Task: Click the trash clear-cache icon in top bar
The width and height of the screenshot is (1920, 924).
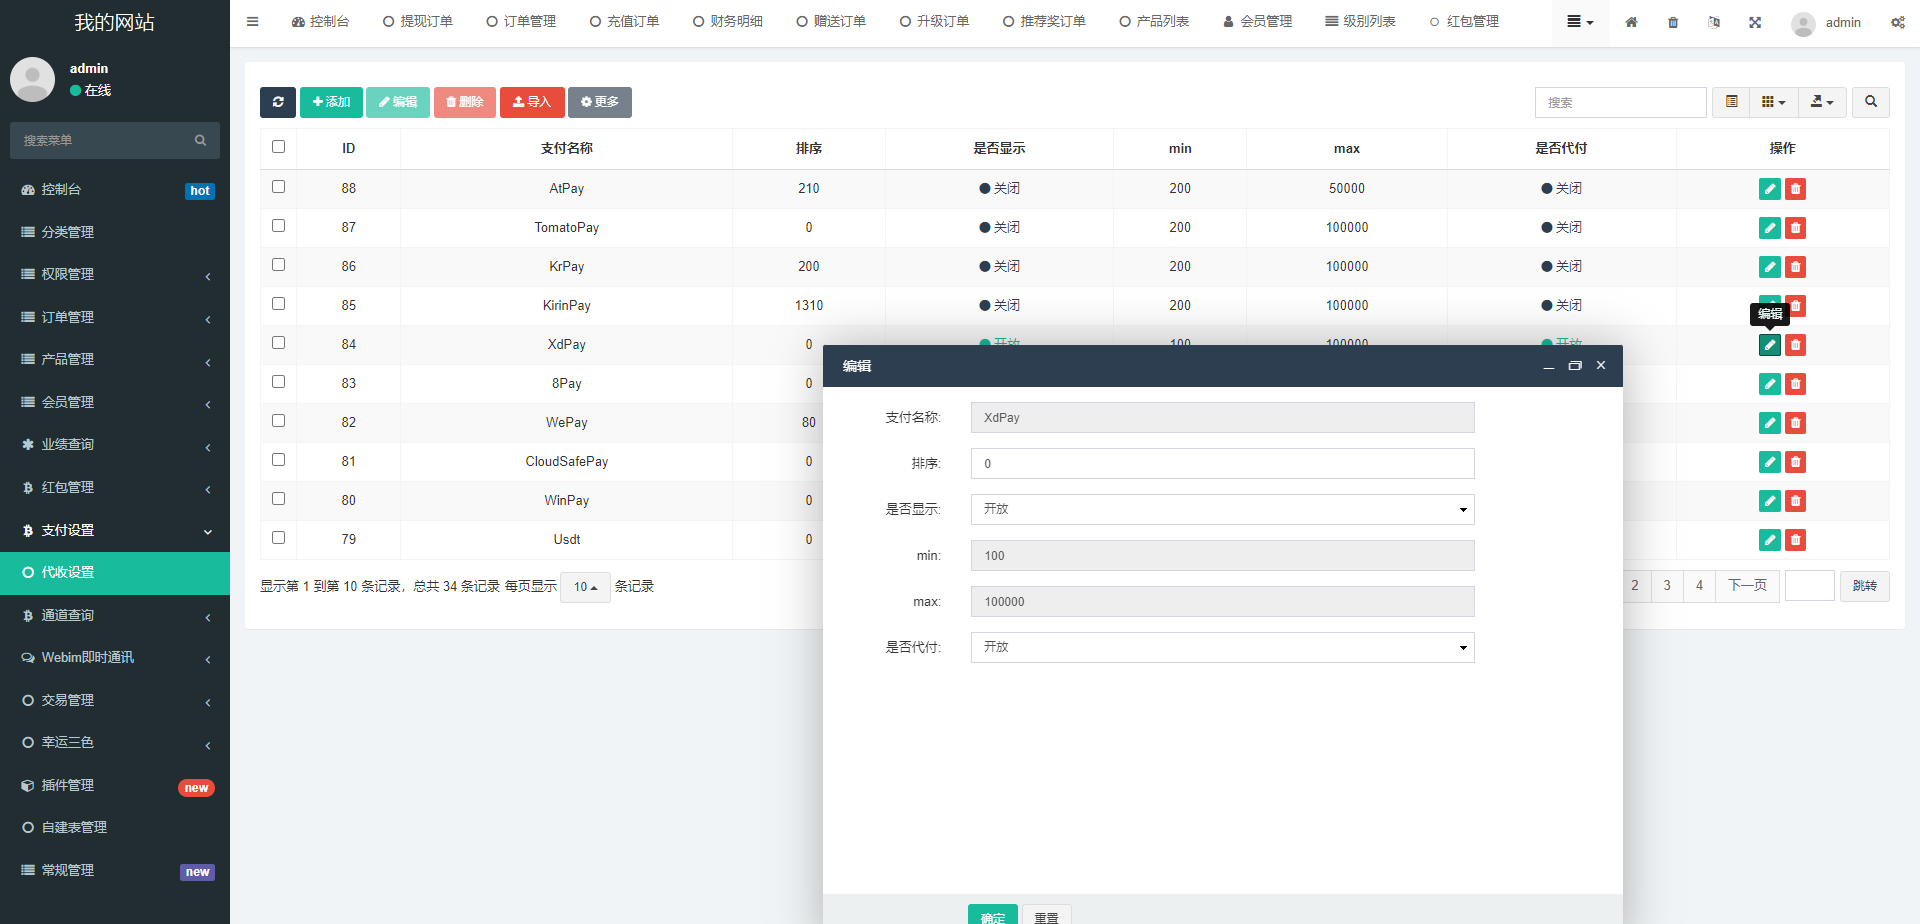Action: (1673, 22)
